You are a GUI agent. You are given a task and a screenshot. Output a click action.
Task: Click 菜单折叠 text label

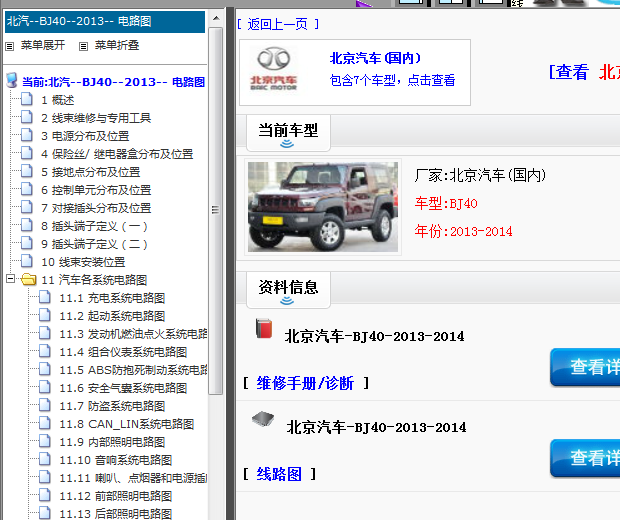[x=117, y=45]
